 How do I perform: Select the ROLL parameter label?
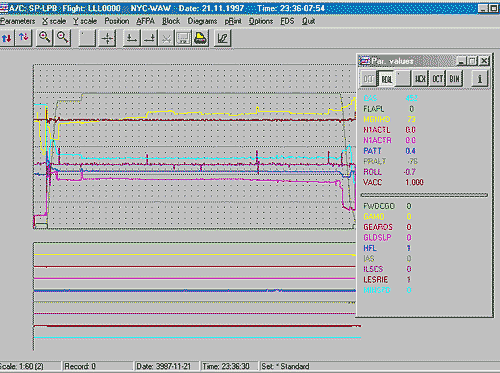[x=373, y=172]
